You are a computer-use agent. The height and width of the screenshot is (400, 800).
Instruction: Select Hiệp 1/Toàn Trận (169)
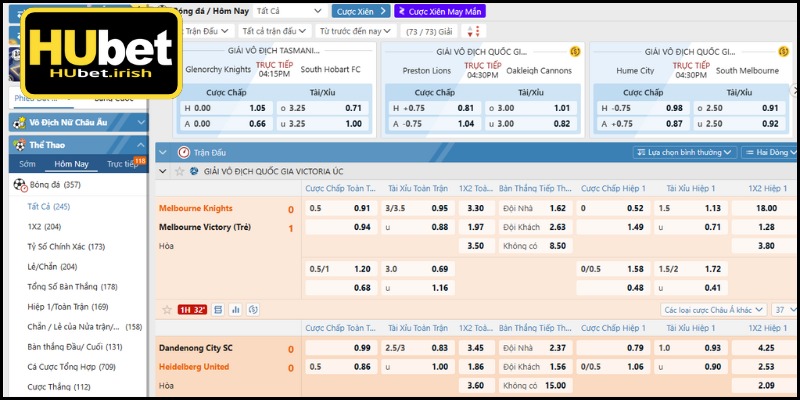(x=68, y=307)
